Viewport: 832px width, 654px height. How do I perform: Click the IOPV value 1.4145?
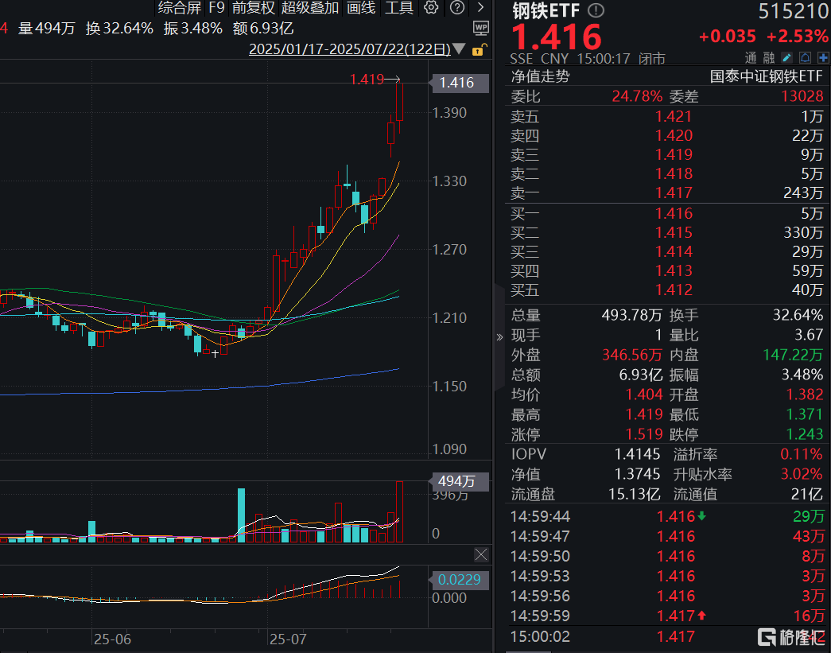coord(637,455)
